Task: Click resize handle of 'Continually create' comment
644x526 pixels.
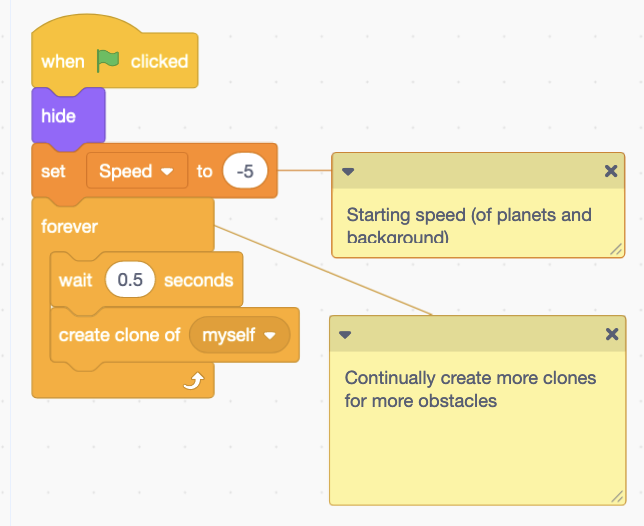Action: (x=616, y=496)
